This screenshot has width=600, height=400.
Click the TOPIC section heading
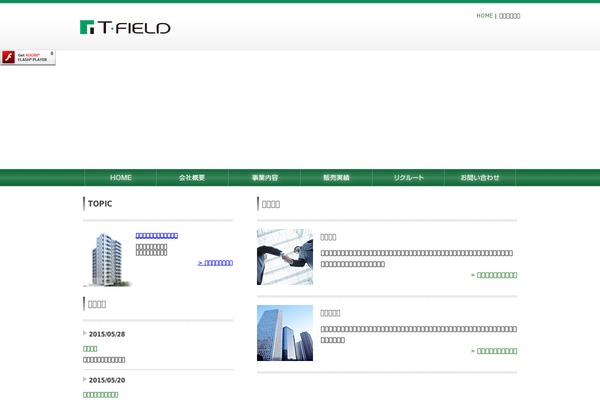click(100, 204)
